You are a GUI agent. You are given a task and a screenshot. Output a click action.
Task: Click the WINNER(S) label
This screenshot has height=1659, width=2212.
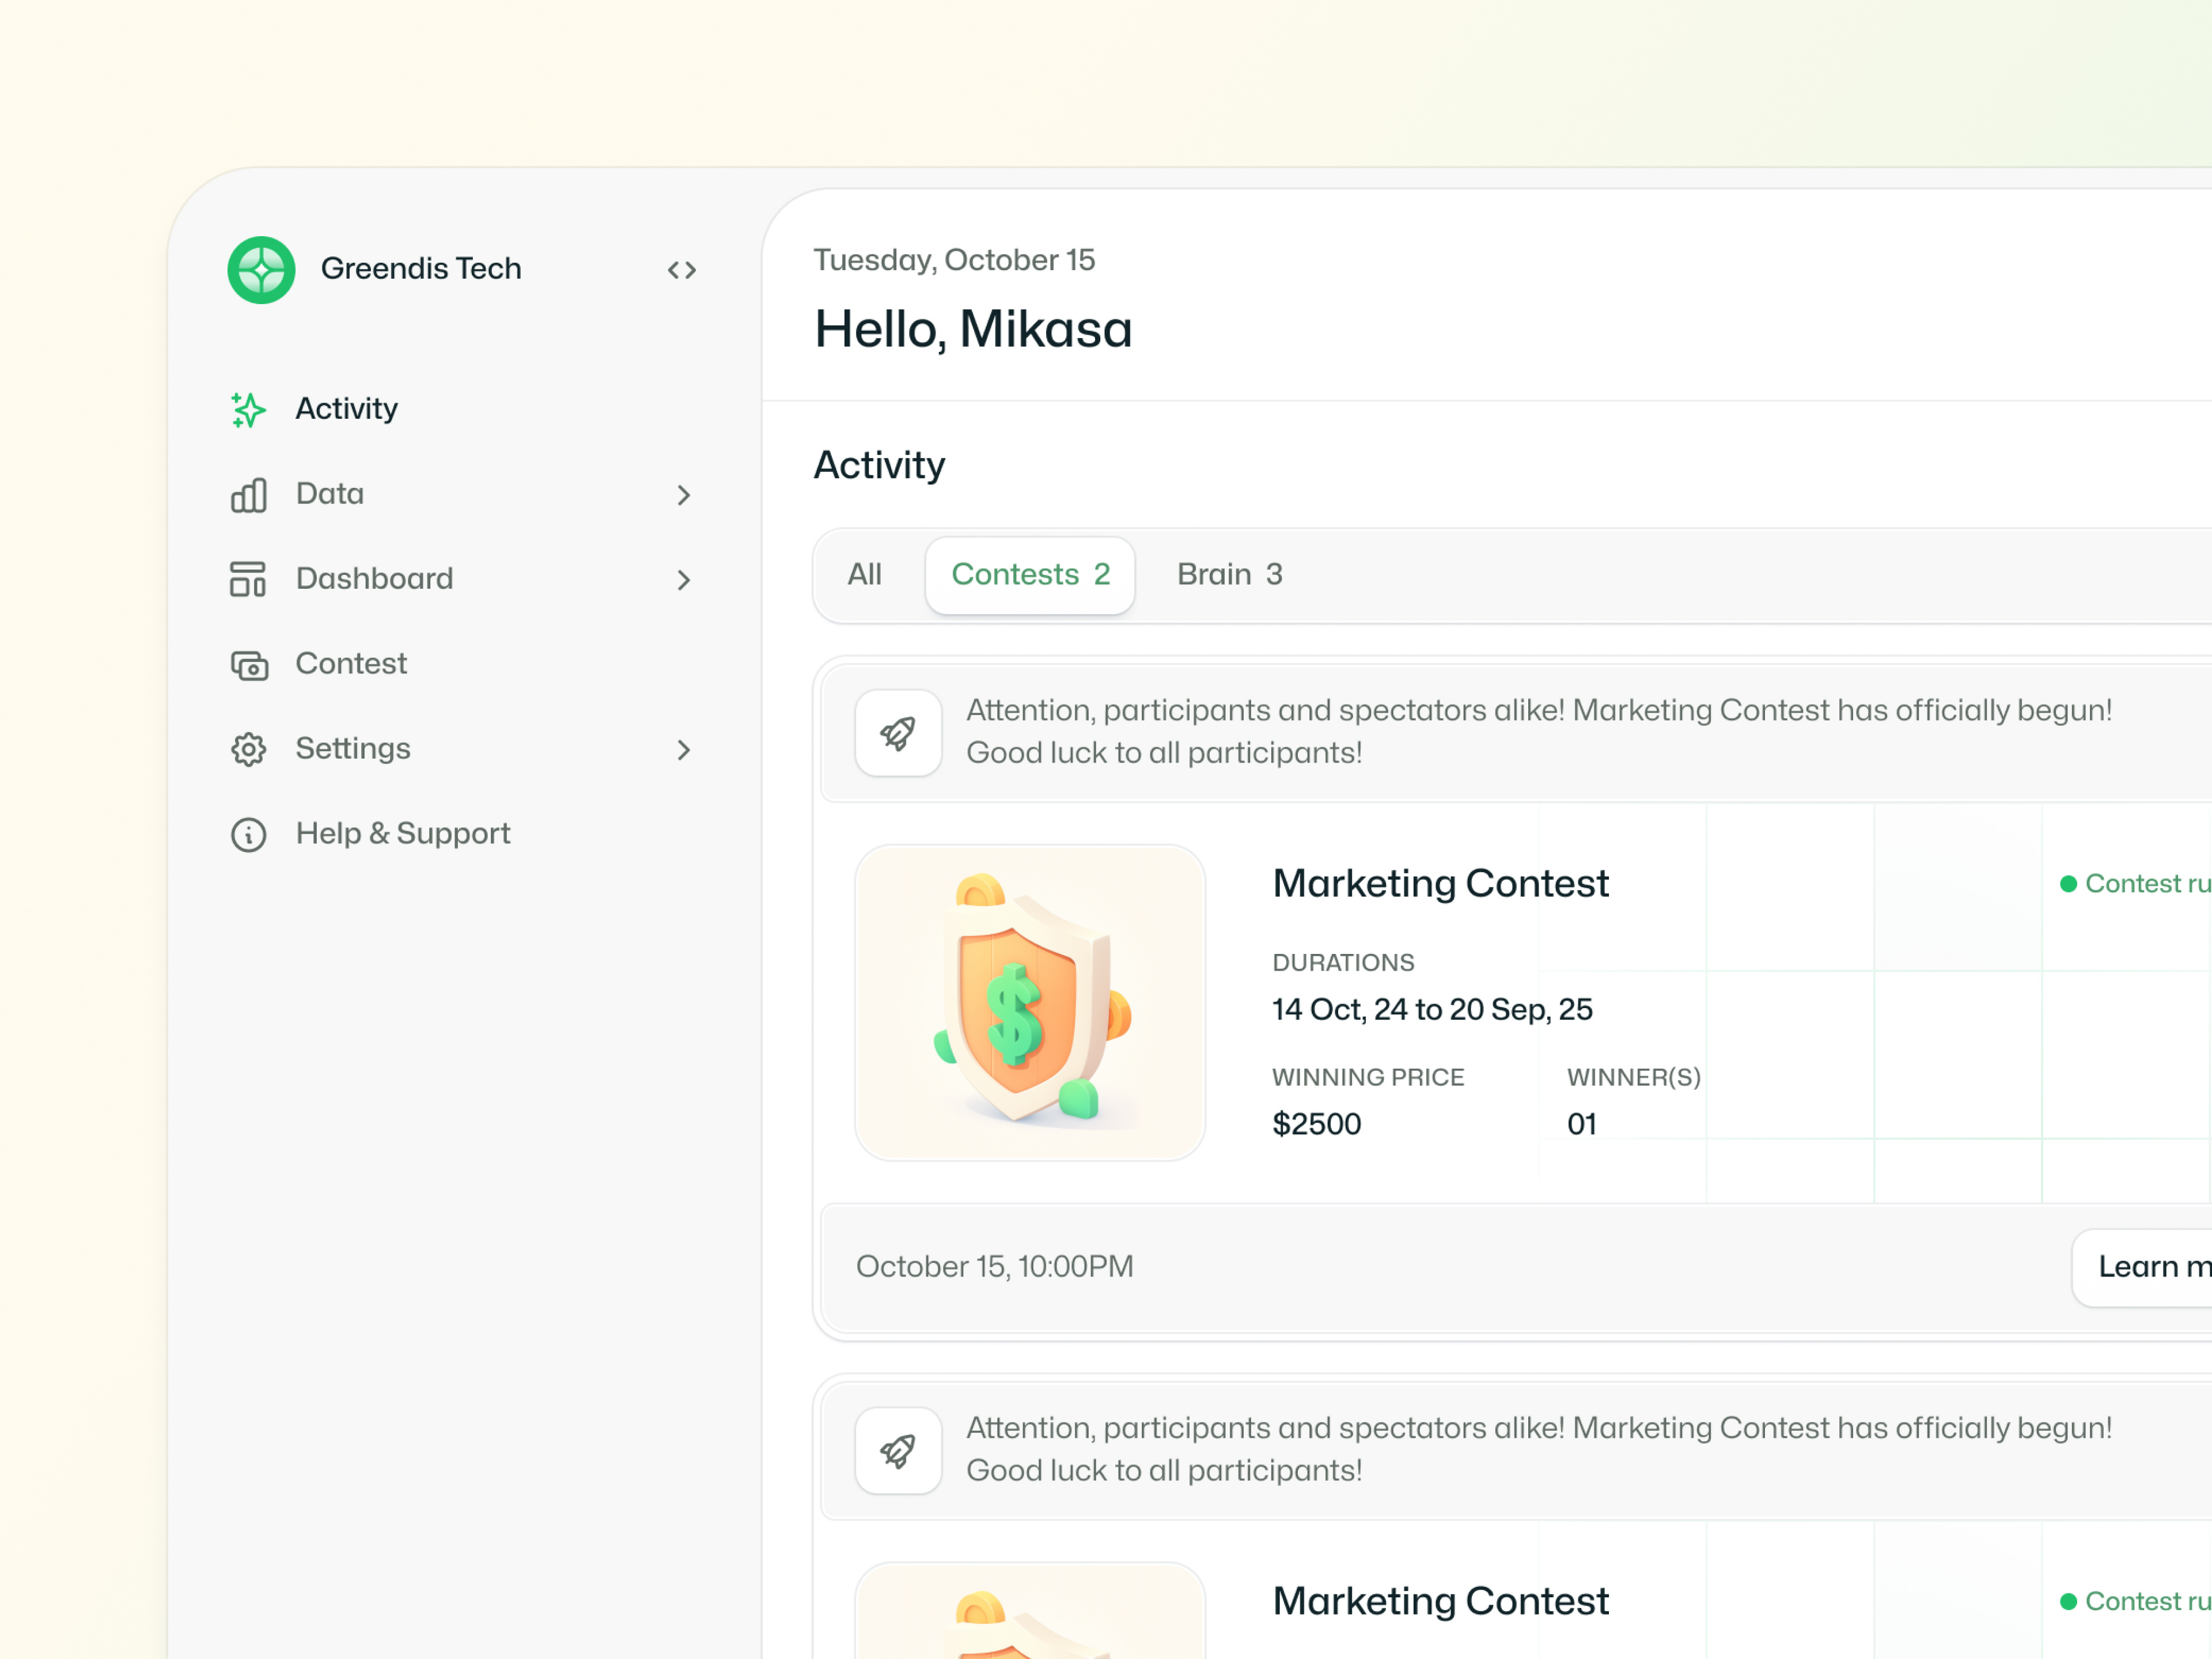(x=1634, y=1078)
